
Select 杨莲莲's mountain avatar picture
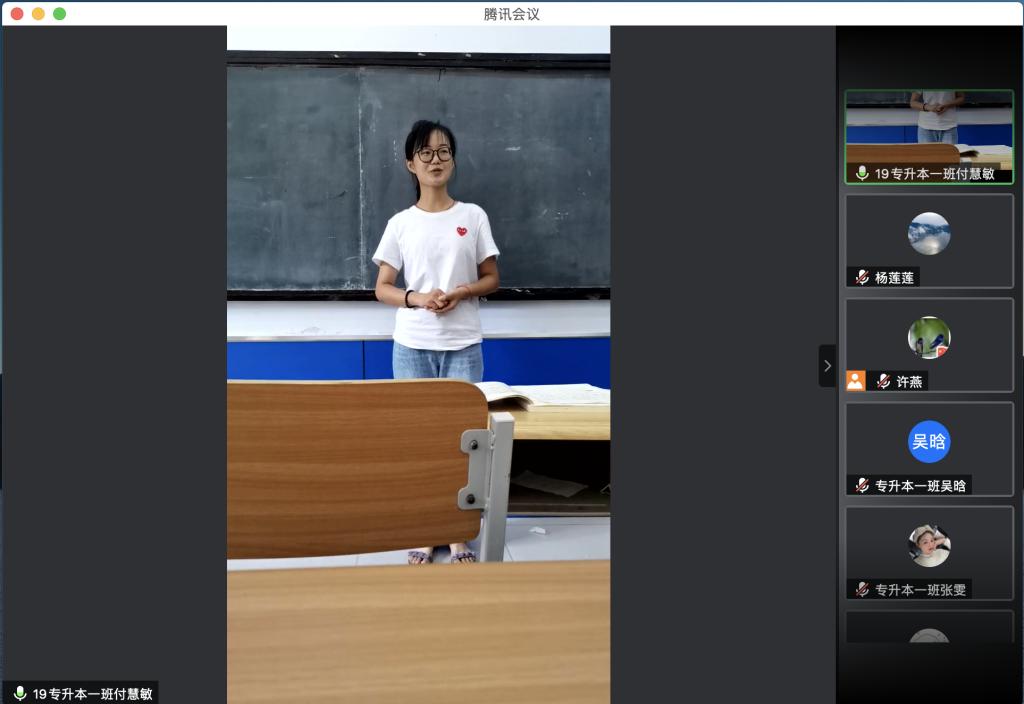929,234
